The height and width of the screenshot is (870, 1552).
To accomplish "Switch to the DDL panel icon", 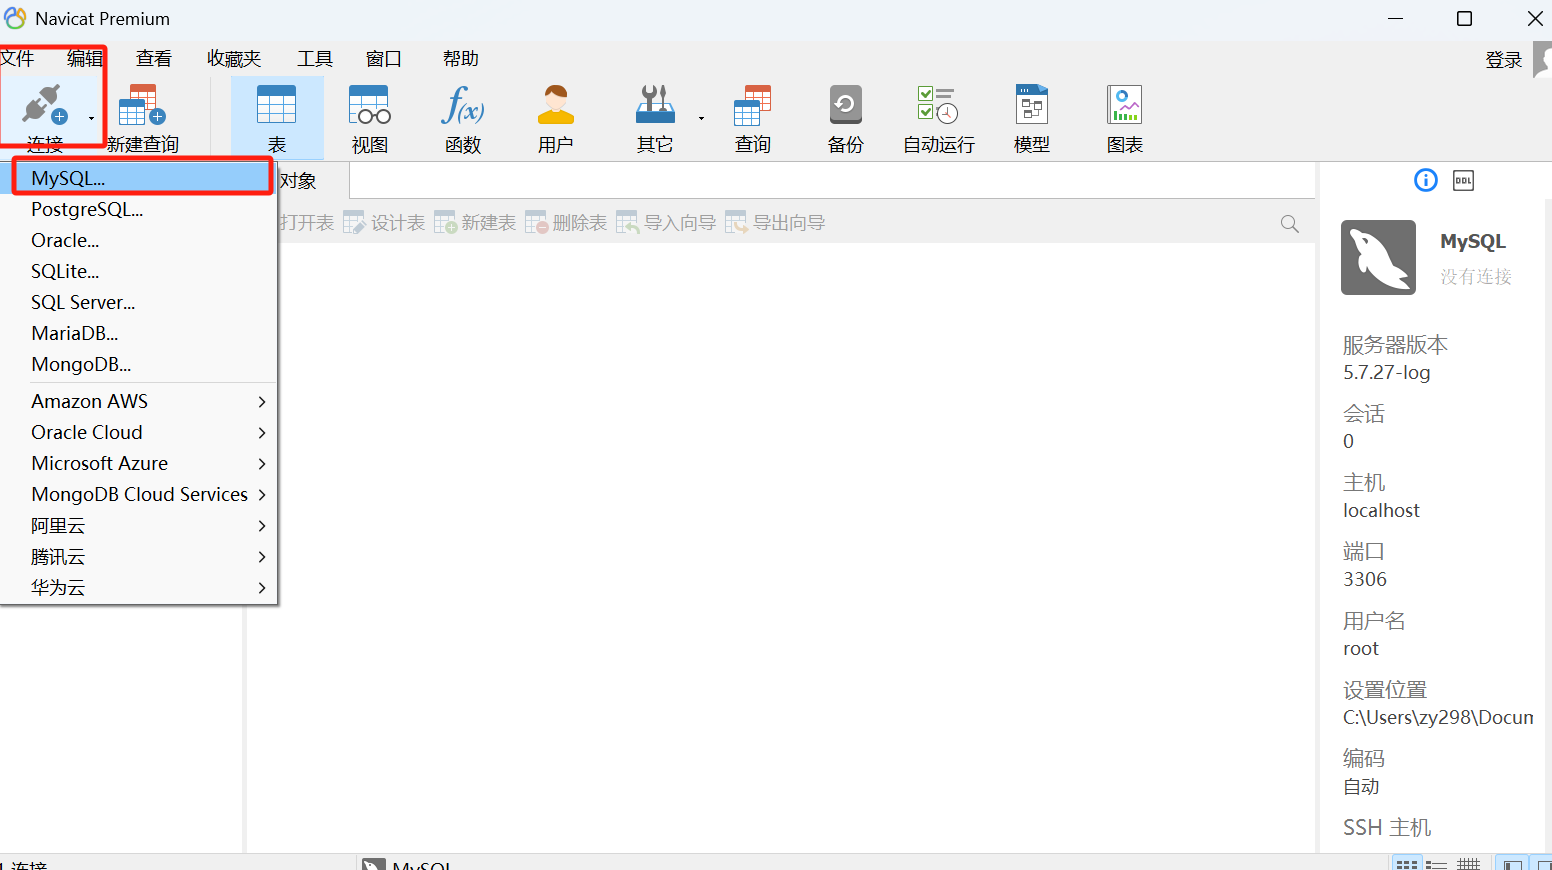I will click(x=1464, y=180).
